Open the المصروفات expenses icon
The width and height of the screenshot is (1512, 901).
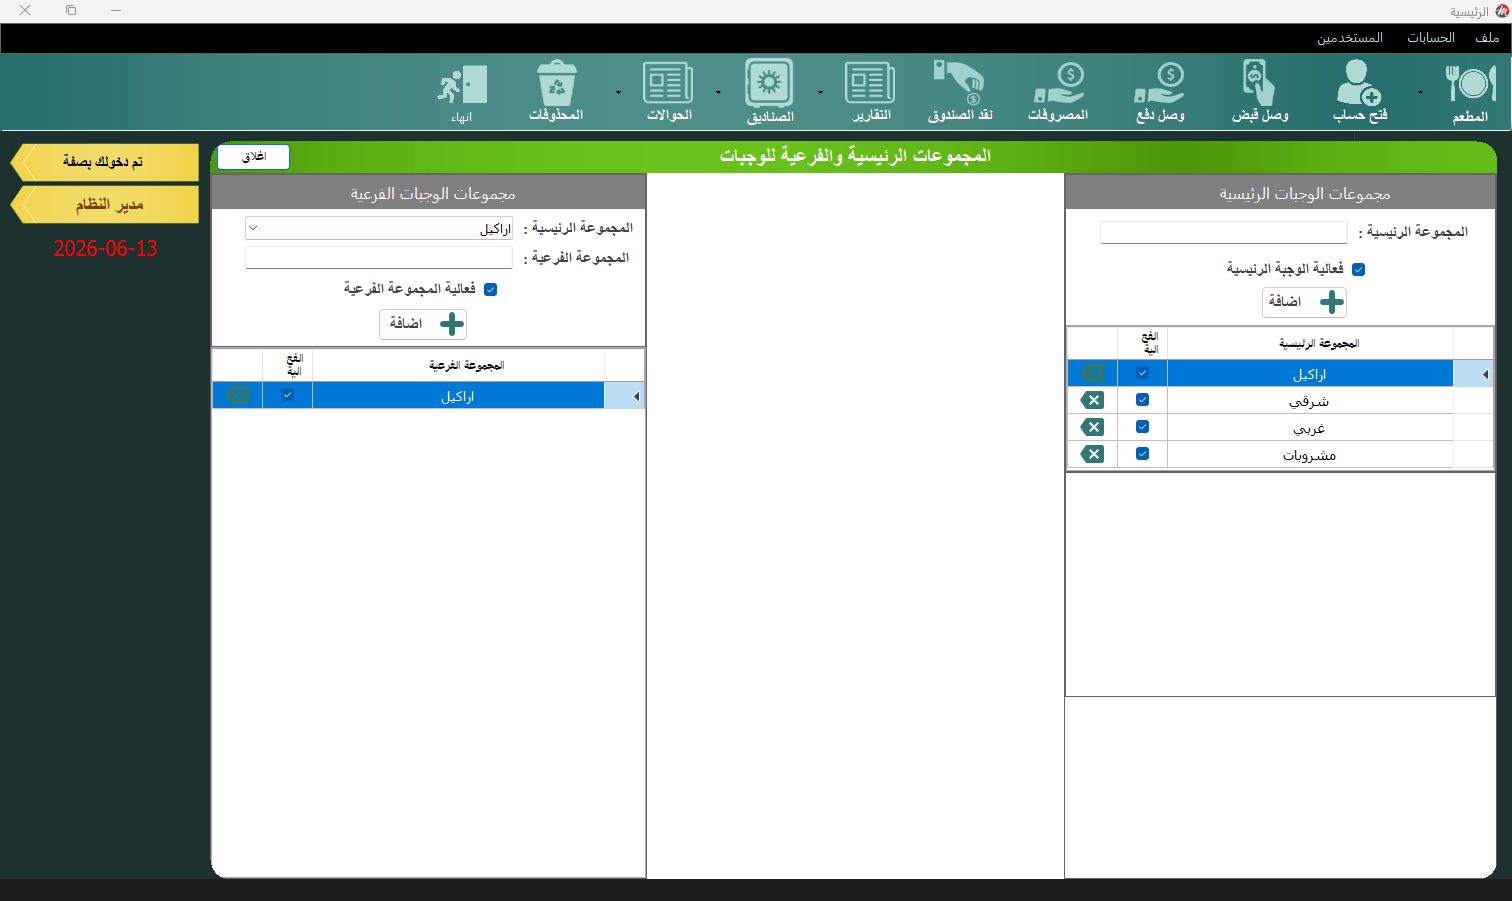coord(1058,92)
